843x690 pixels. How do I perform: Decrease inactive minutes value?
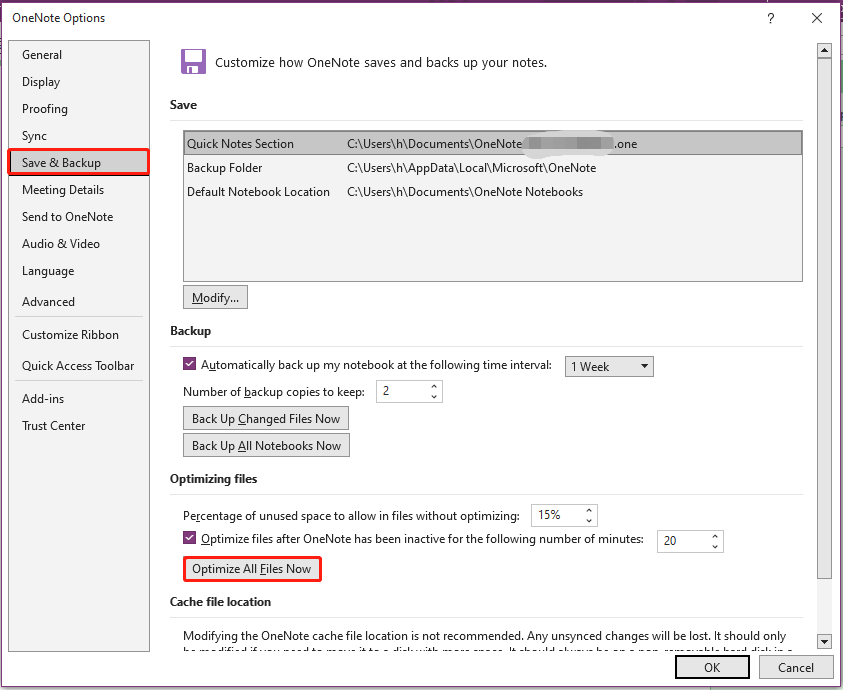click(715, 546)
